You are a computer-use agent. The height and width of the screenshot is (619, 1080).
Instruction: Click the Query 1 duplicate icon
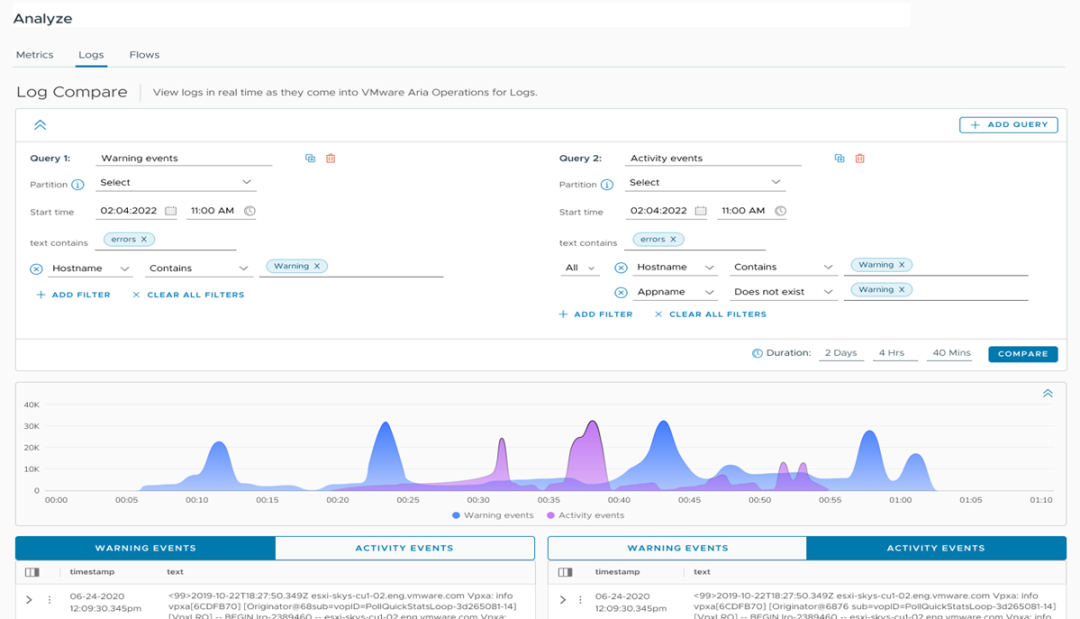click(310, 158)
